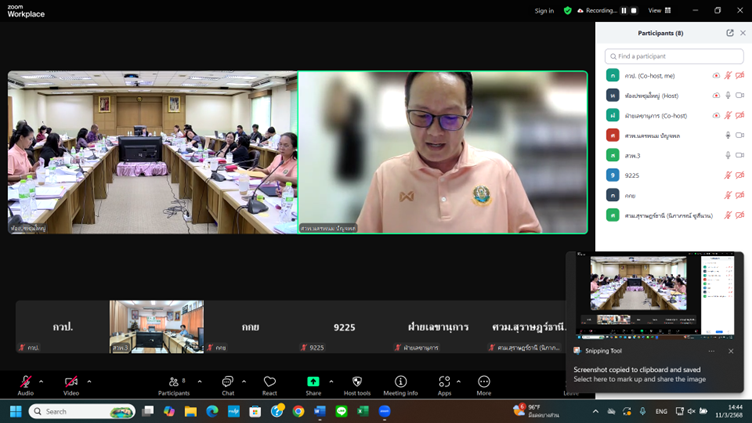Open Host tools shield menu
The image size is (752, 423).
click(x=357, y=385)
